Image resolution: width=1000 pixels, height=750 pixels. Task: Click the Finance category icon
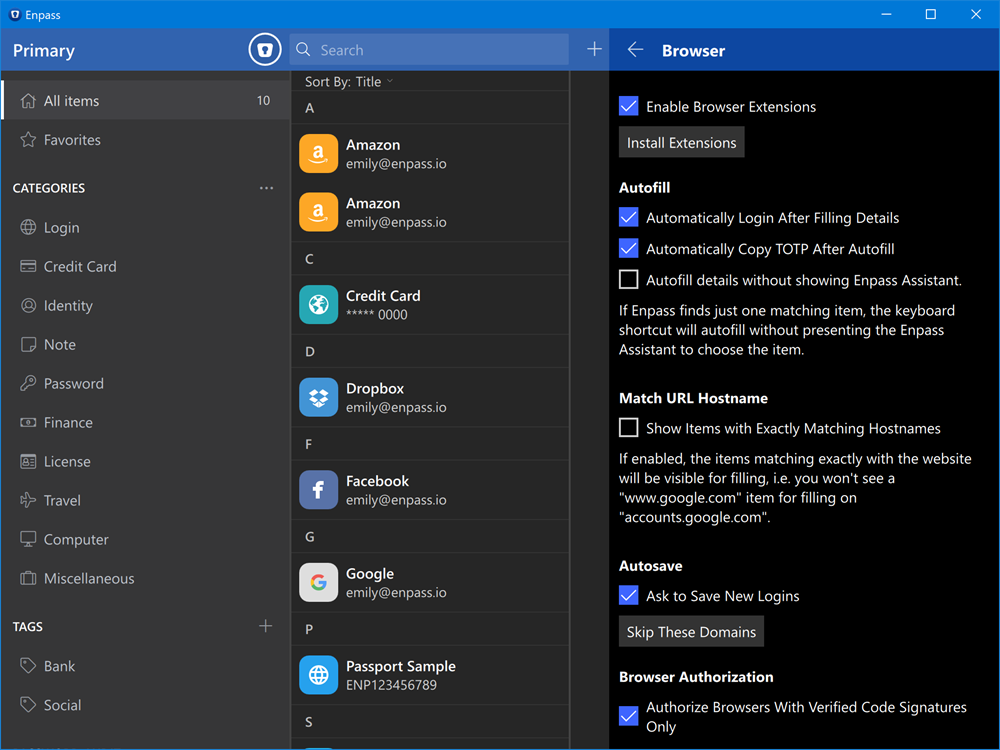coord(28,422)
